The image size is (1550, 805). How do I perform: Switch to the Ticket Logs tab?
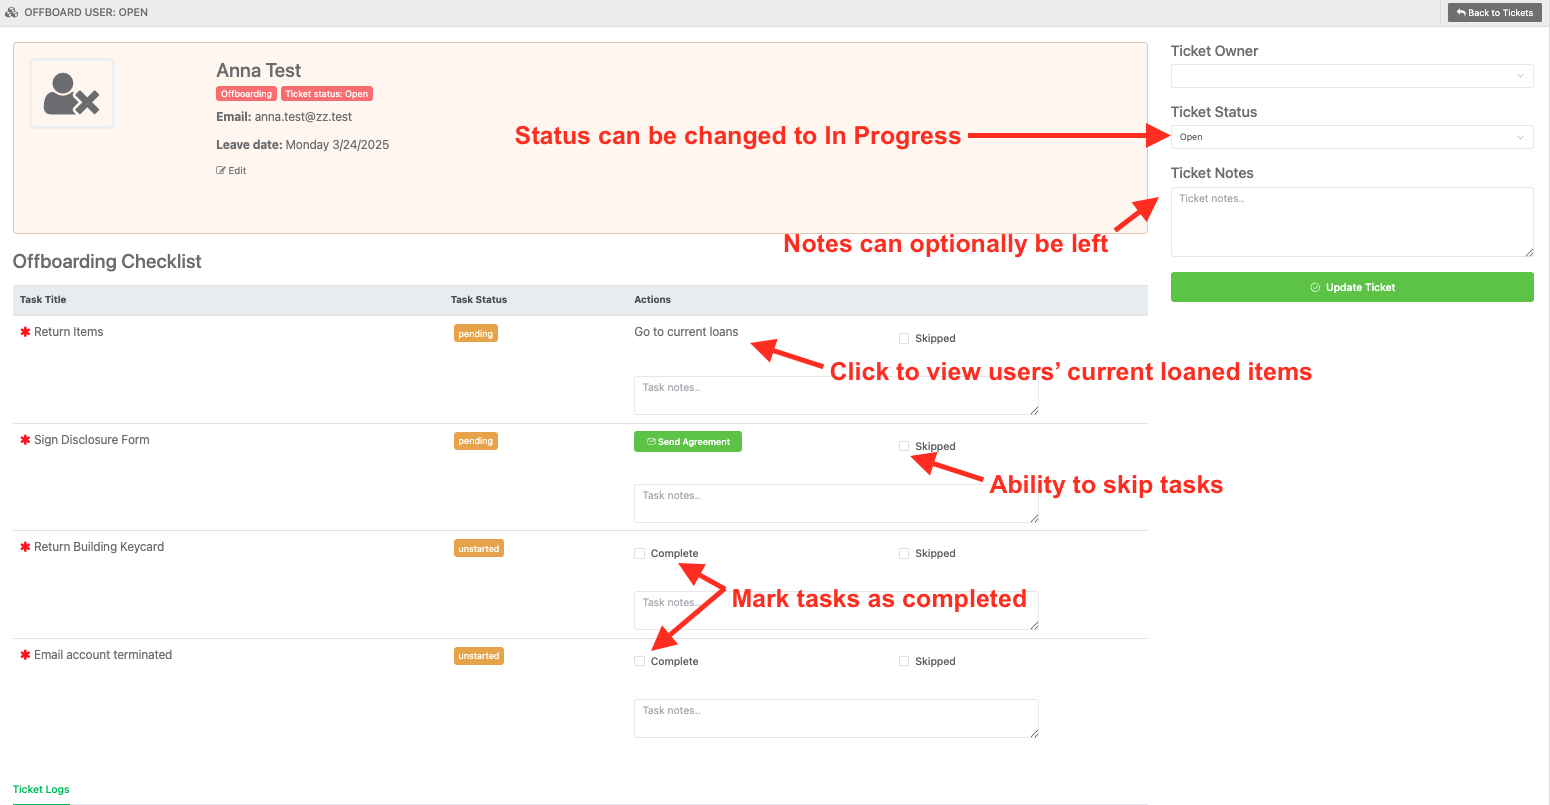tap(41, 789)
